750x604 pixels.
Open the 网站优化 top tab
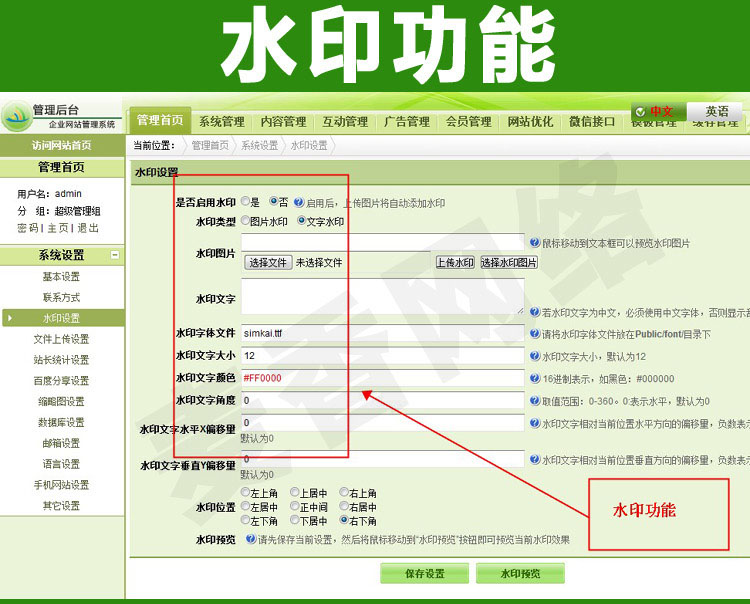click(x=530, y=121)
